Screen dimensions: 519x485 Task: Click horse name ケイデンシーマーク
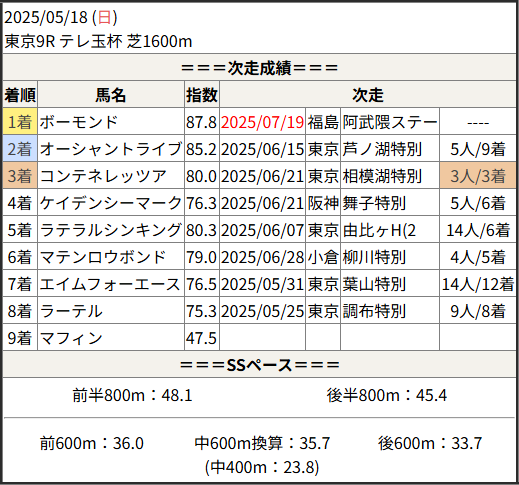coord(111,203)
